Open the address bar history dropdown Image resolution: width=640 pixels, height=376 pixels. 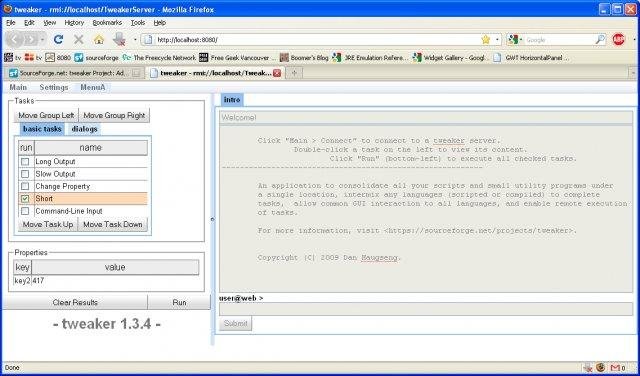tap(497, 40)
